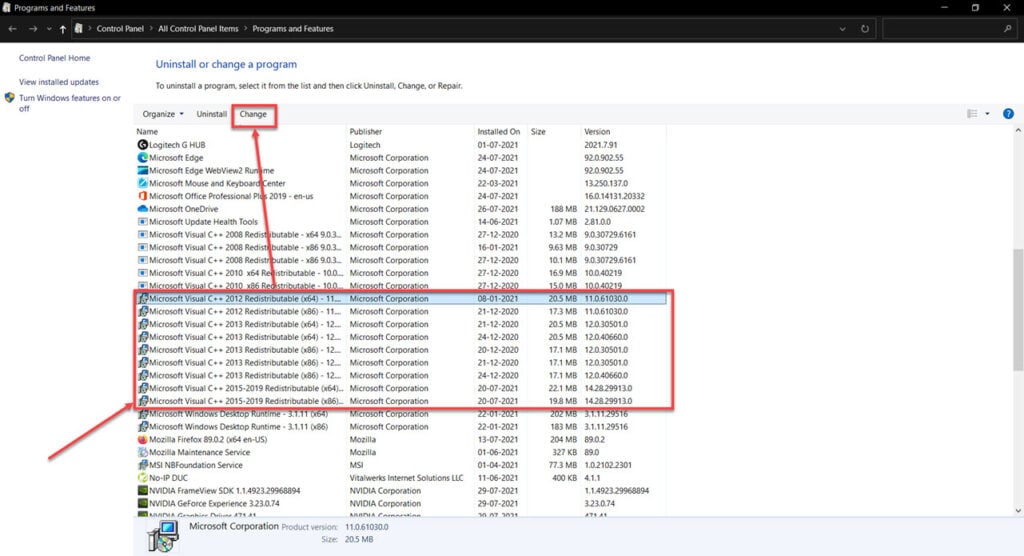Click the All Control Panel Items breadcrumb
This screenshot has height=556, width=1024.
(199, 29)
